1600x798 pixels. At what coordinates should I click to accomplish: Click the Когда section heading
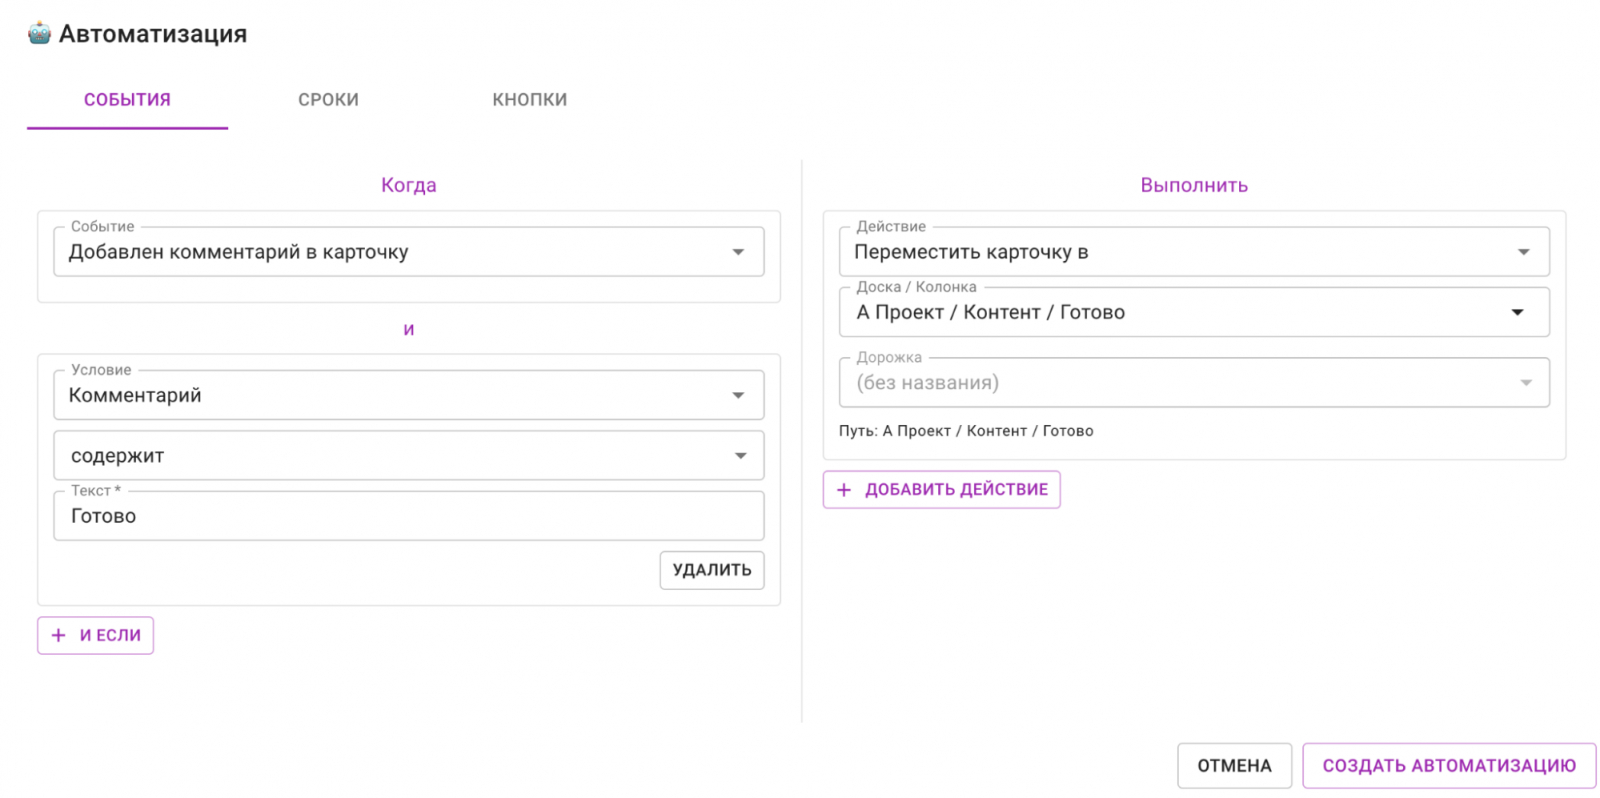408,185
